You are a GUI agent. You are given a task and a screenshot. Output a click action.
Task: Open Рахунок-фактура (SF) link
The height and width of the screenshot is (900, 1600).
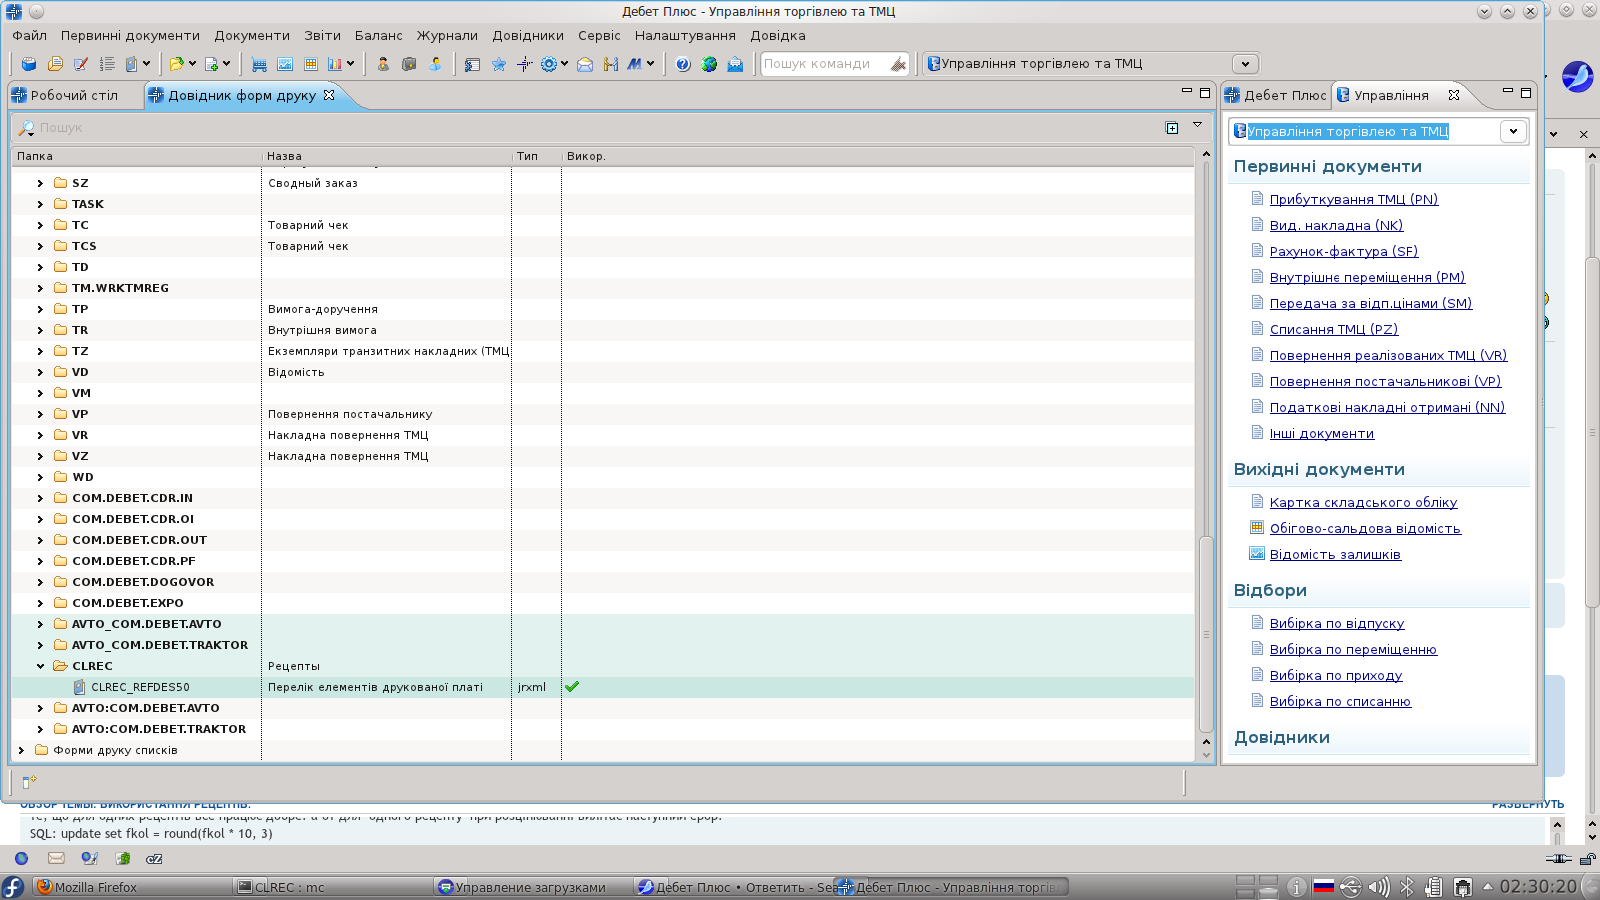click(x=1344, y=251)
